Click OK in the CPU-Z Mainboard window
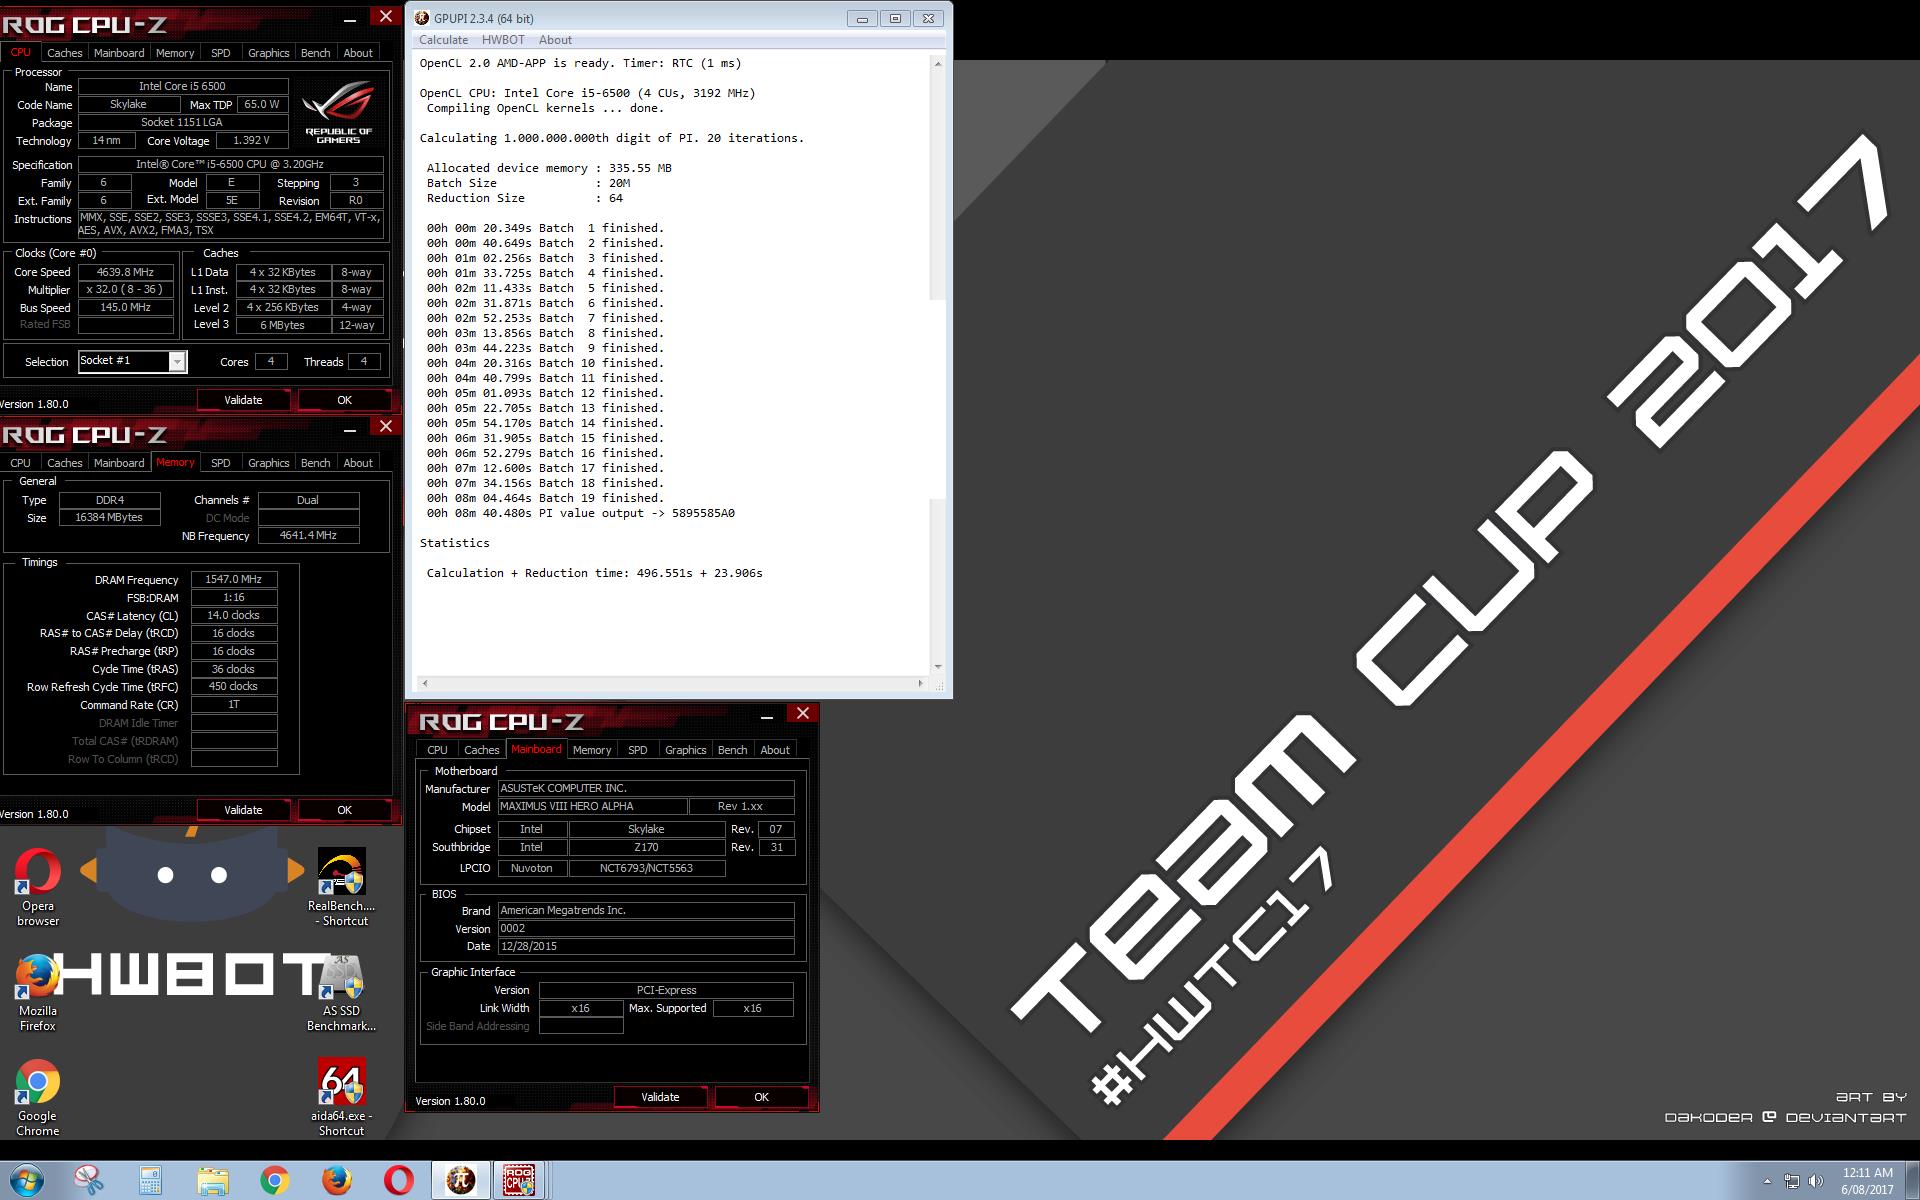The height and width of the screenshot is (1200, 1920). pos(761,1097)
